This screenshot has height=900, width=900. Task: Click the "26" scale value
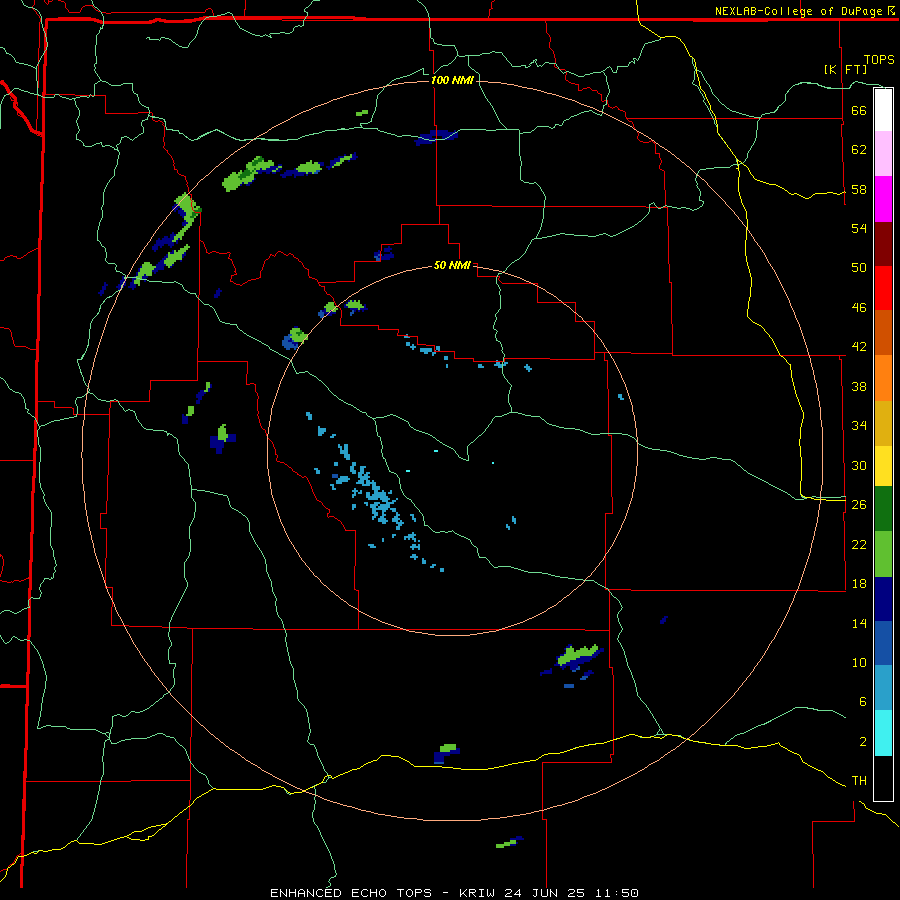click(x=859, y=505)
